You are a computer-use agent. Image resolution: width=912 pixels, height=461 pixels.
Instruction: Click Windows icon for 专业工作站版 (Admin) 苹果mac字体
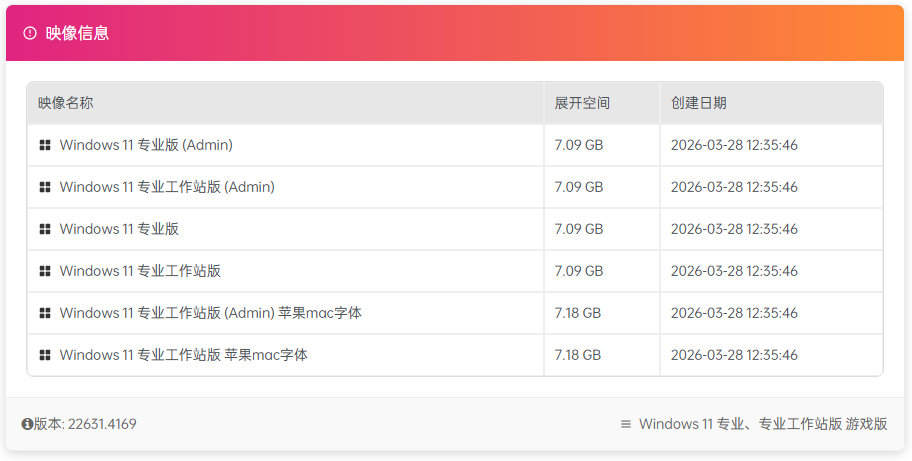[x=45, y=313]
